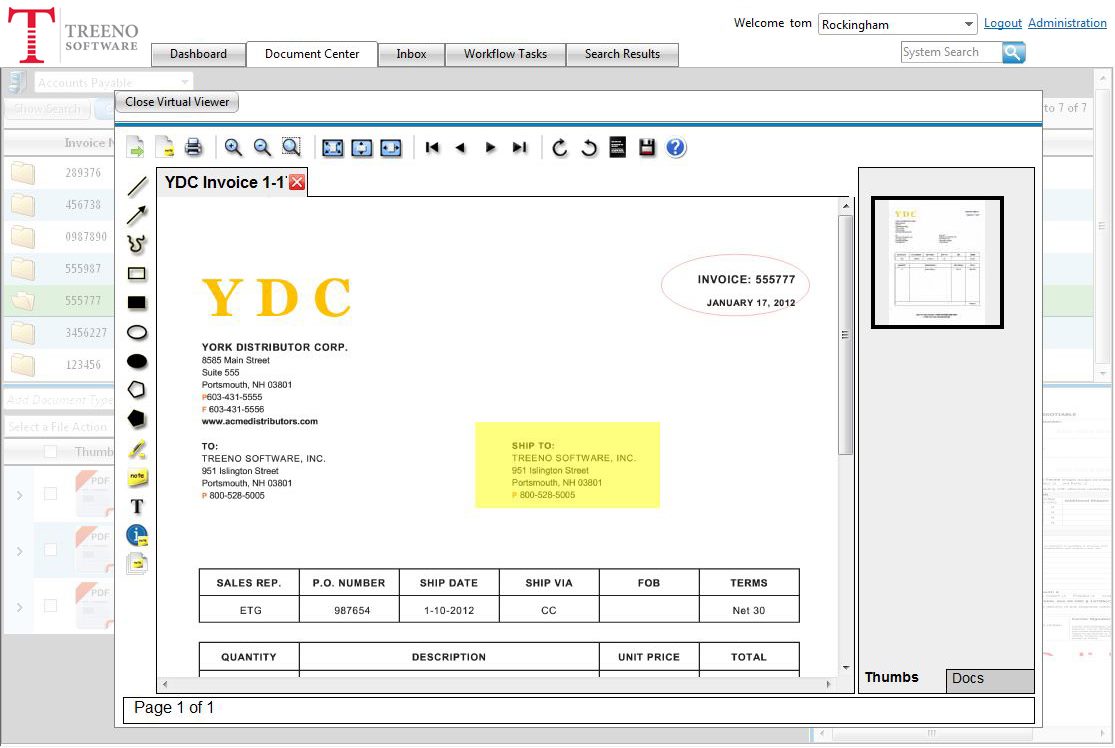The image size is (1115, 748).
Task: Select the outlined Rectangle tool
Action: (x=137, y=274)
